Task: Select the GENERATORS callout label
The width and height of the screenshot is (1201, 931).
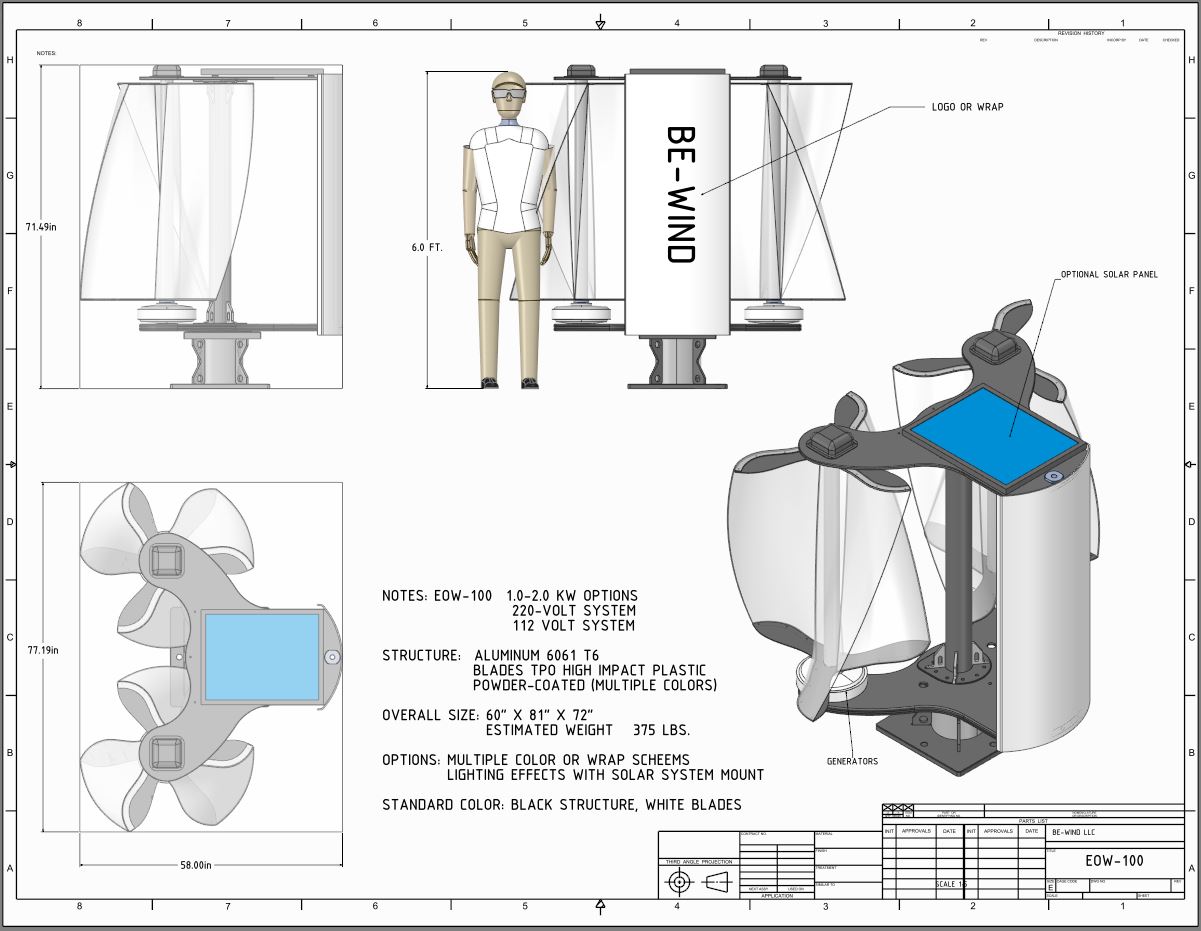Action: click(852, 761)
